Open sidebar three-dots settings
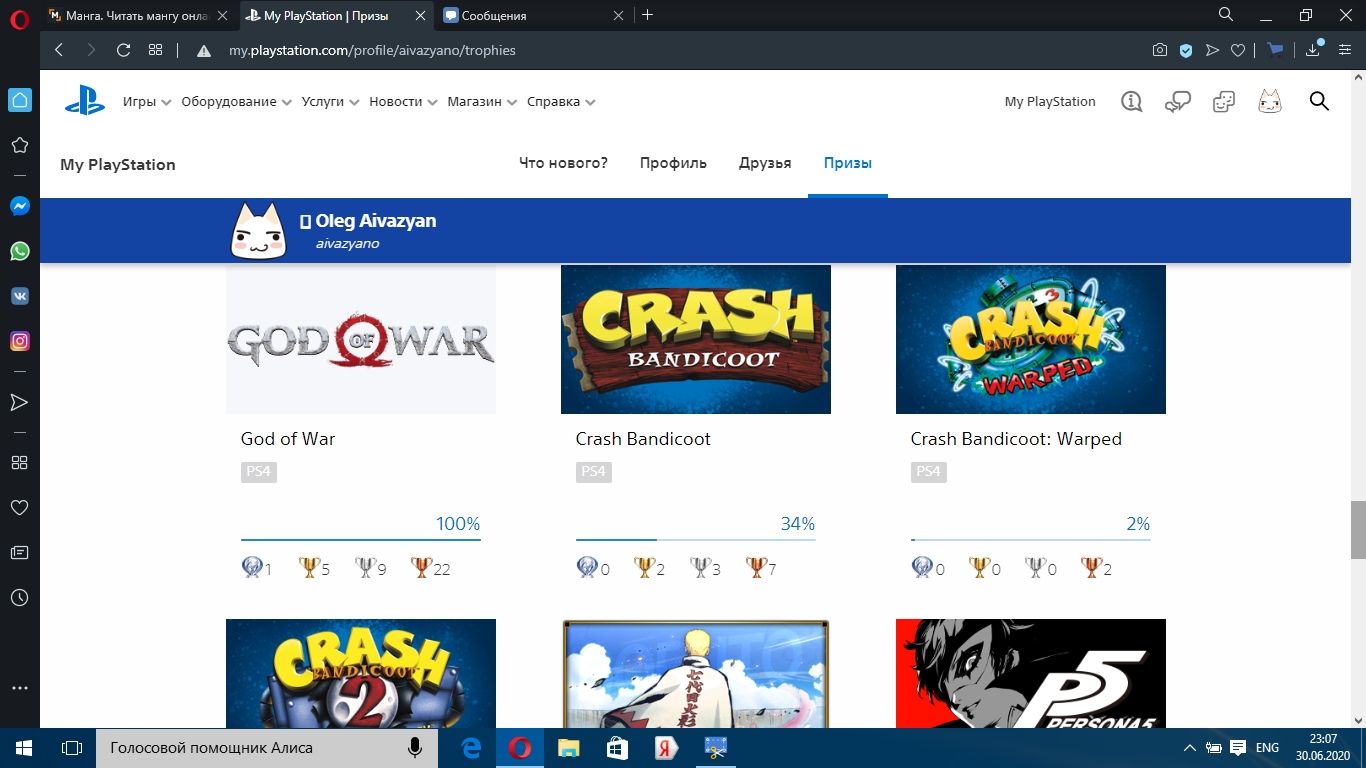This screenshot has height=768, width=1366. (x=19, y=688)
